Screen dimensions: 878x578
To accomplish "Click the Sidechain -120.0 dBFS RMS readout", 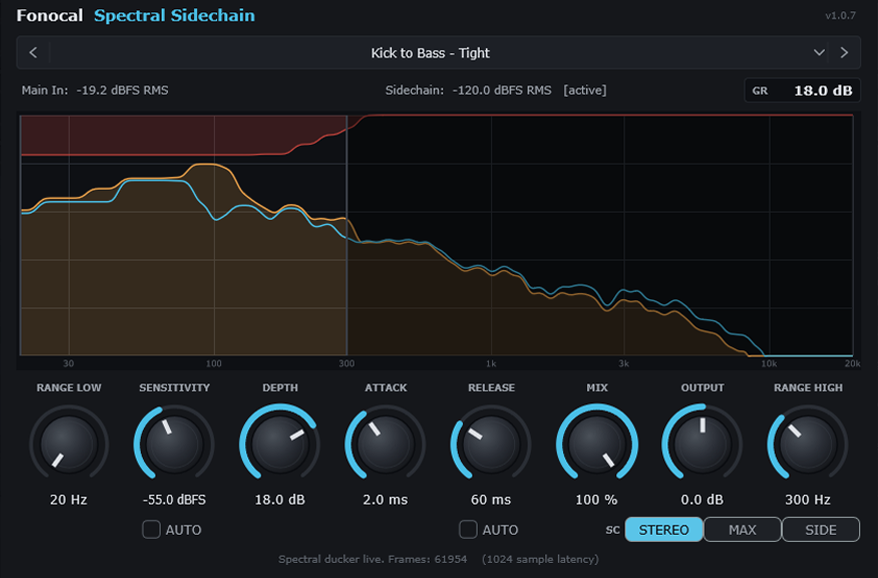I will click(468, 90).
